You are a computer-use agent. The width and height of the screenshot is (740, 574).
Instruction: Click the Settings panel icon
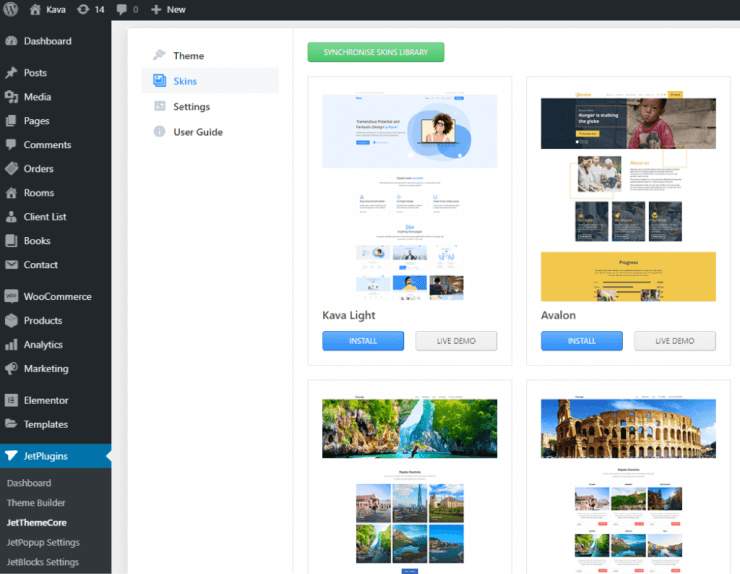(x=160, y=106)
